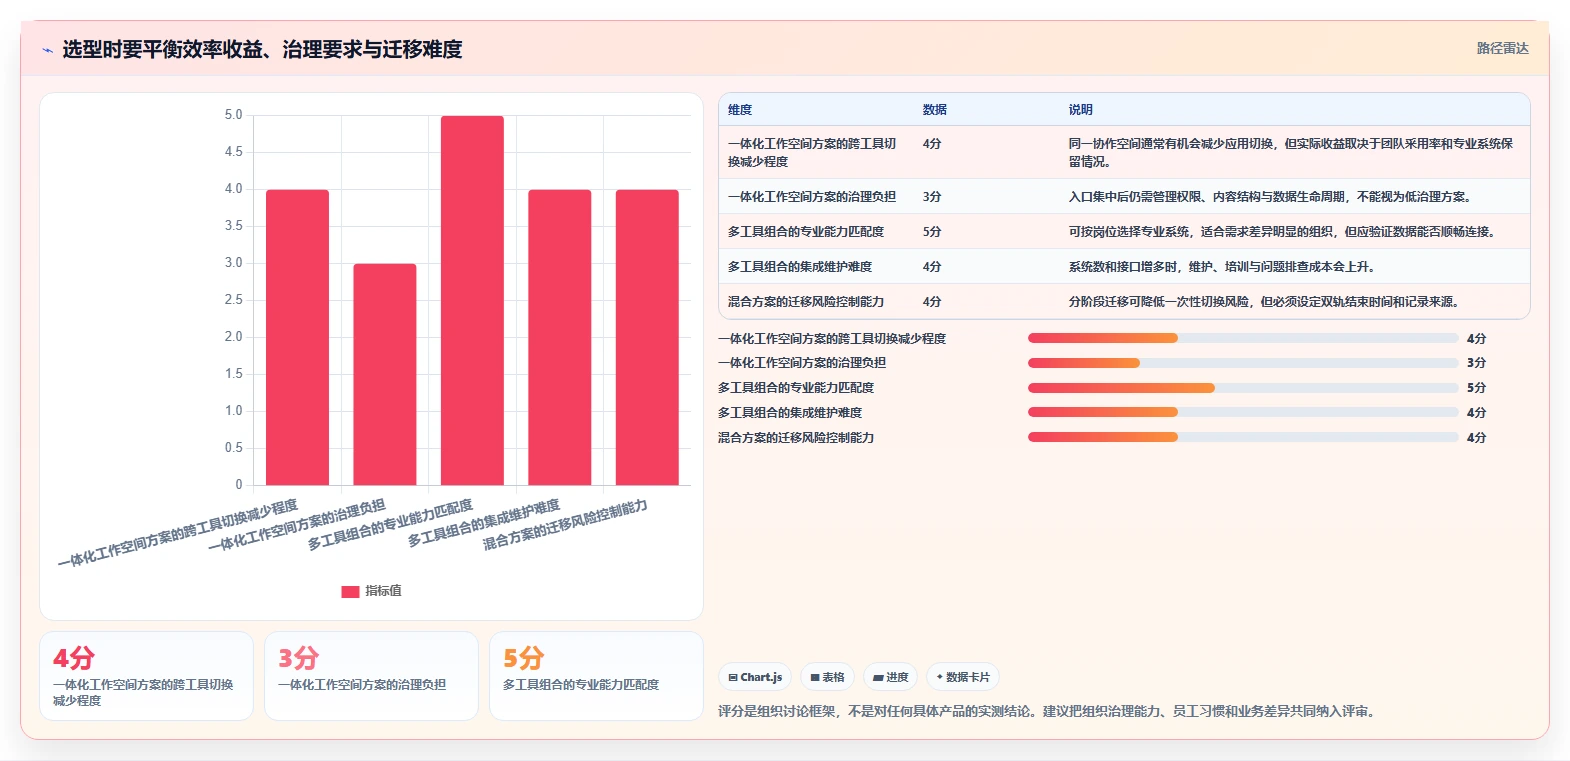Click the 指标值 legend label
The width and height of the screenshot is (1570, 761).
tap(383, 591)
